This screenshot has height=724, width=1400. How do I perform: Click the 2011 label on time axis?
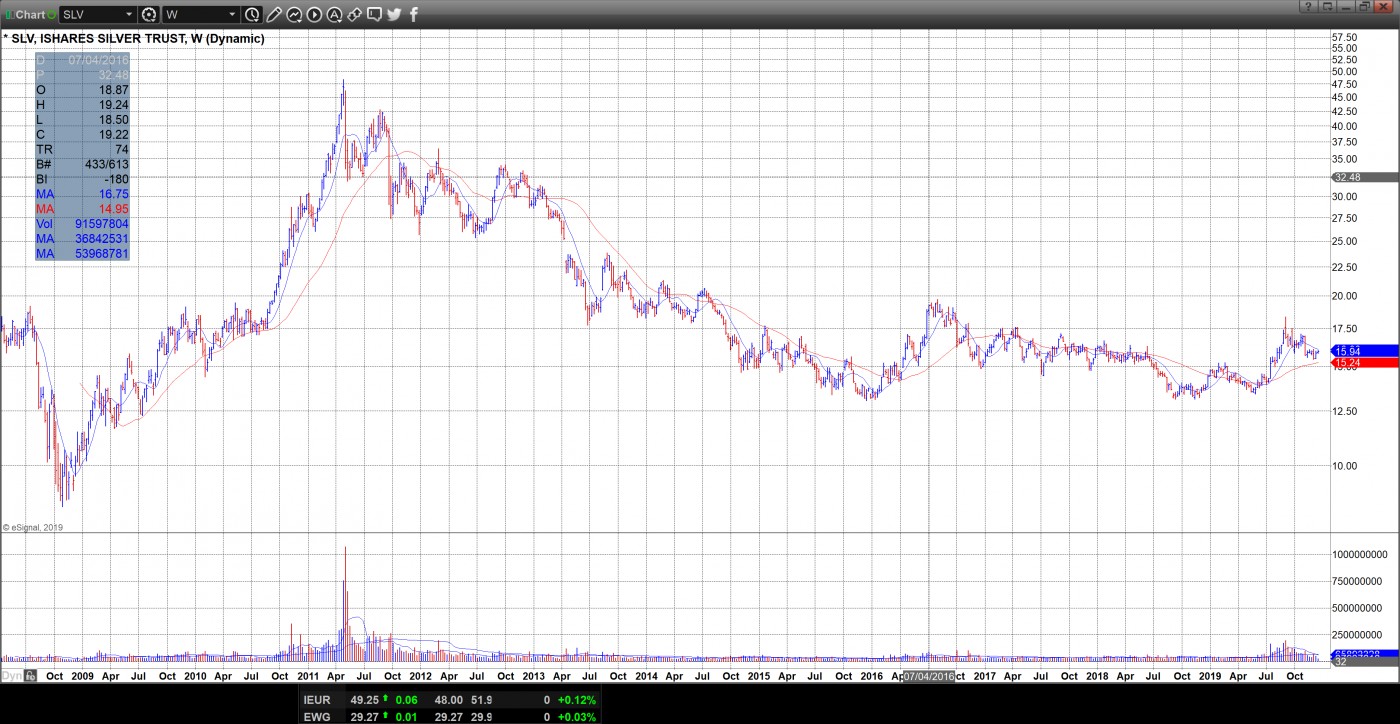pyautogui.click(x=307, y=676)
